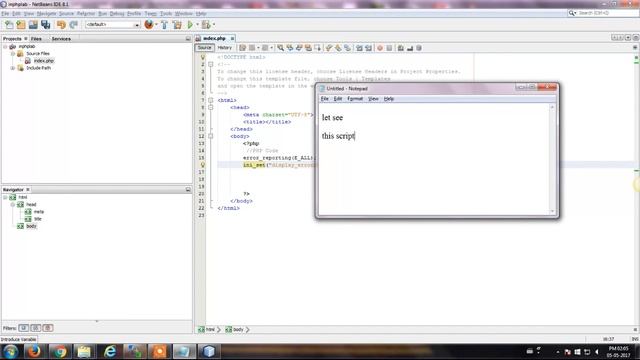Open the Refactor menu in NetBeans

pos(86,13)
